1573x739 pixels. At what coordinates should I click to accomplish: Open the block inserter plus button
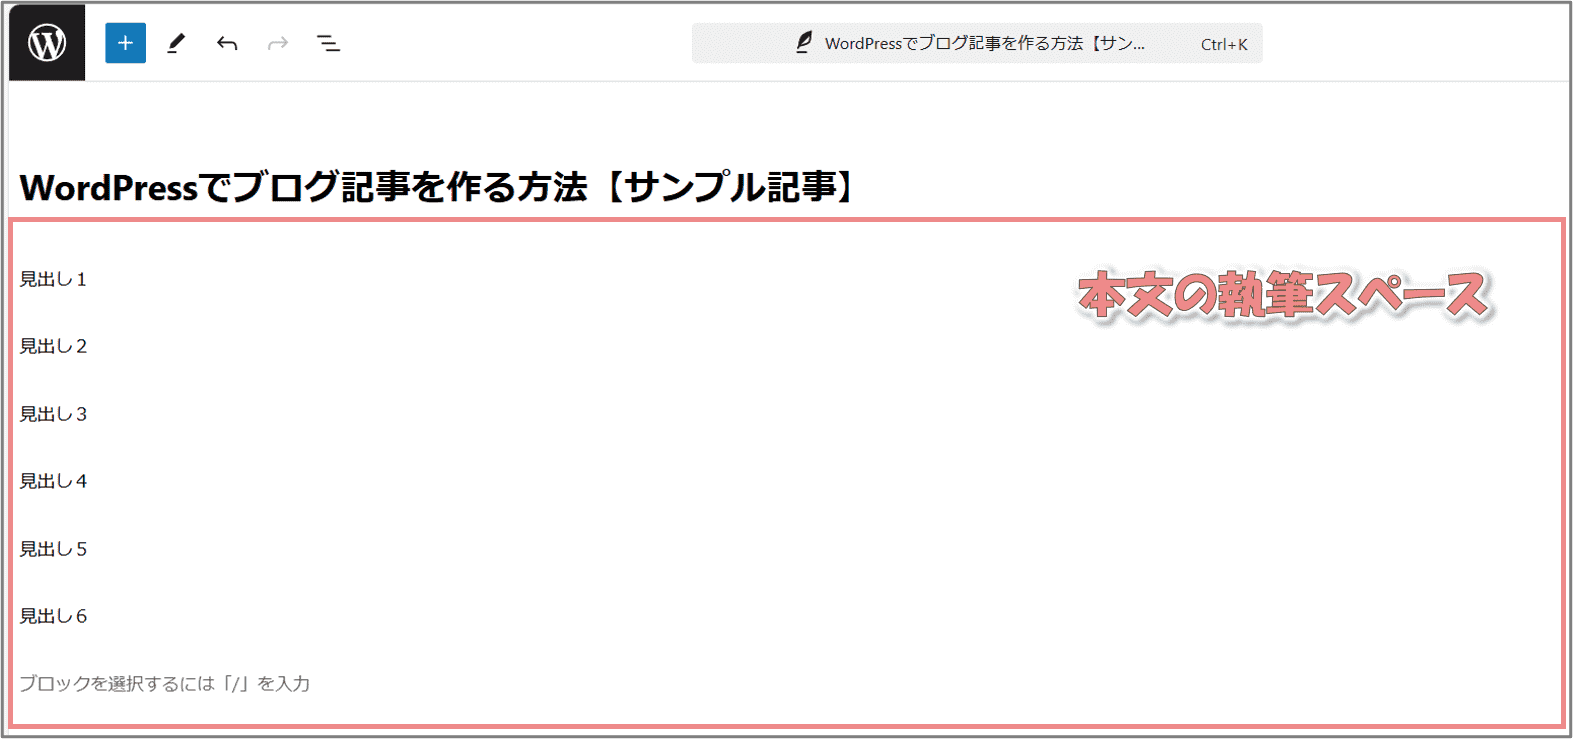point(125,43)
